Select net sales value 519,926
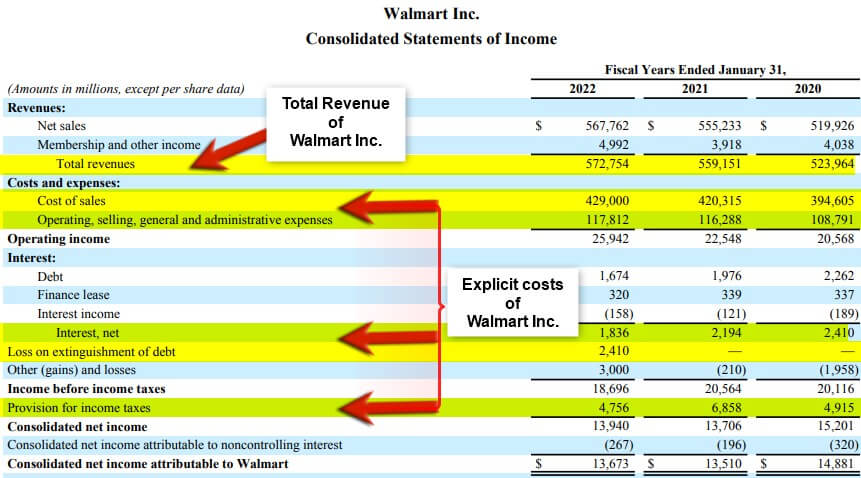Screen dimensions: 861x478 pyautogui.click(x=832, y=126)
